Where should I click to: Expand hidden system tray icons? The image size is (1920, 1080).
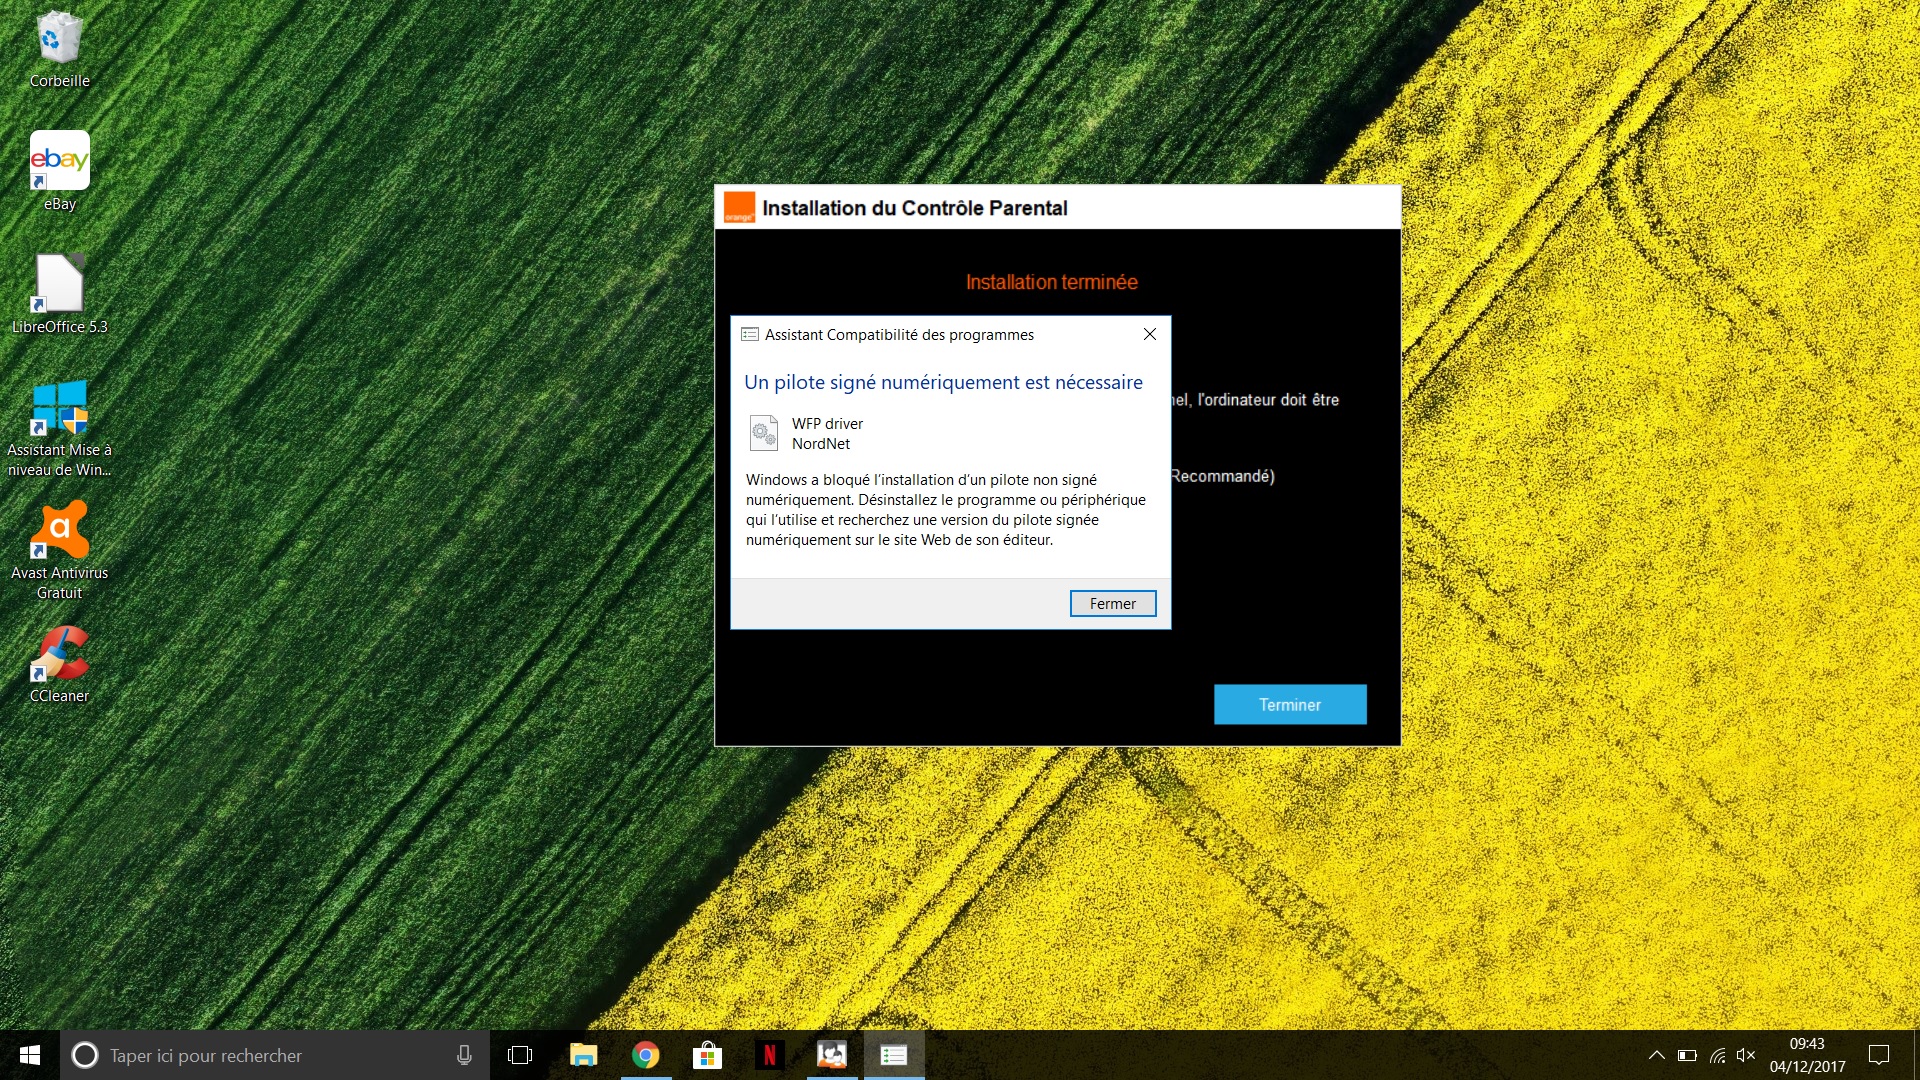[x=1657, y=1055]
